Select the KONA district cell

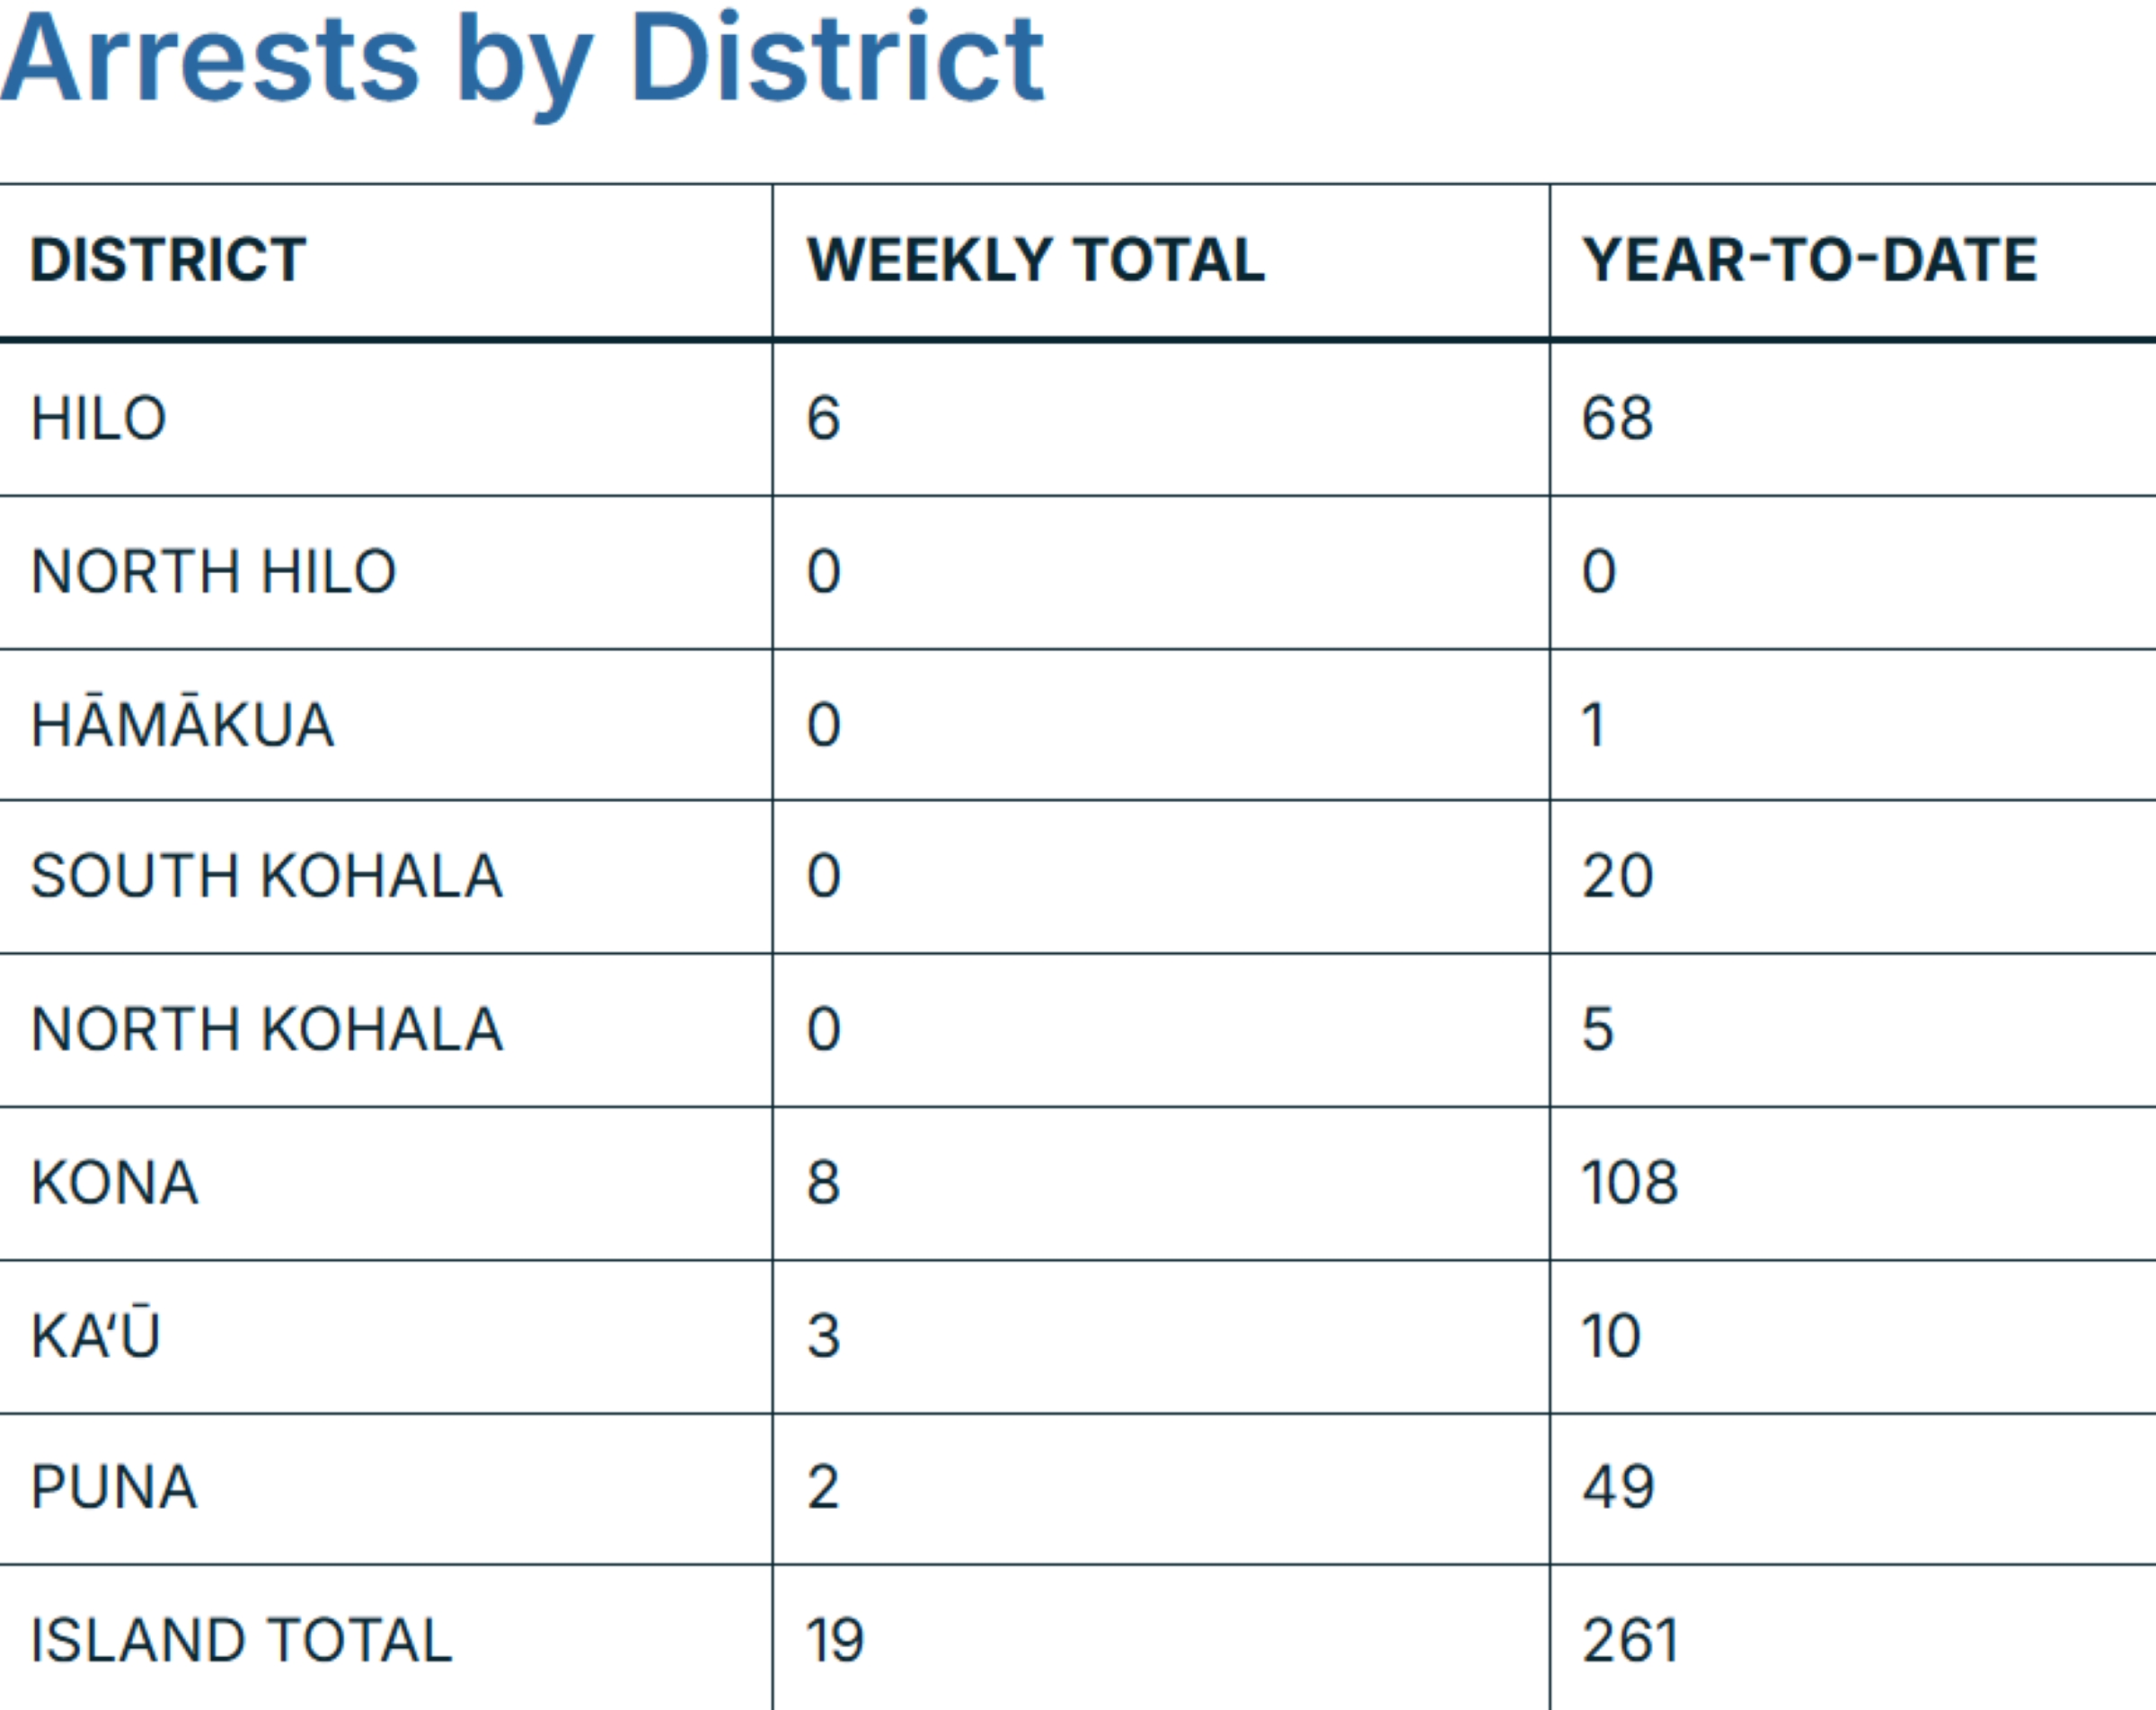[114, 1183]
